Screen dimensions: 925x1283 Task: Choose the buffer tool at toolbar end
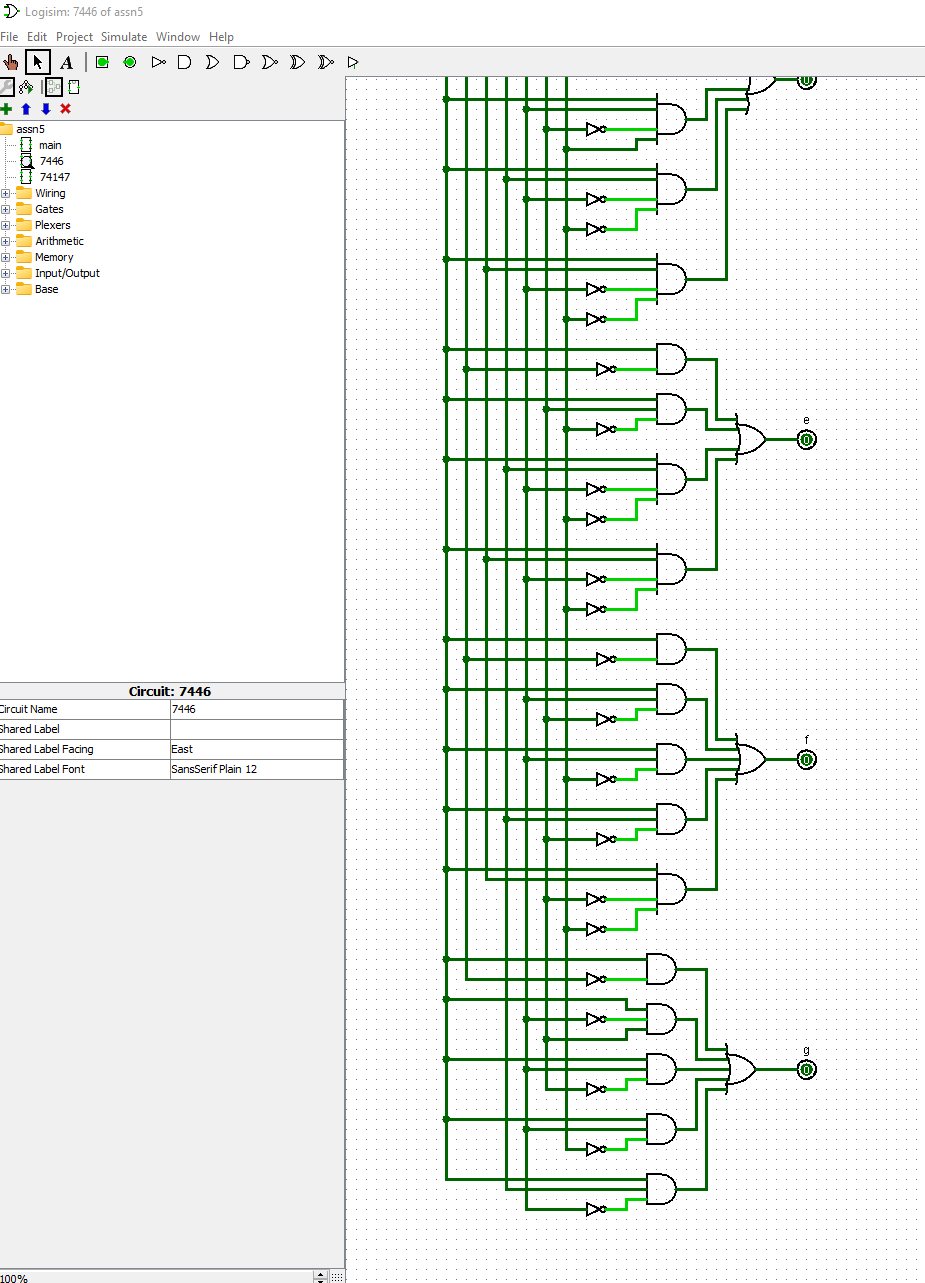352,62
